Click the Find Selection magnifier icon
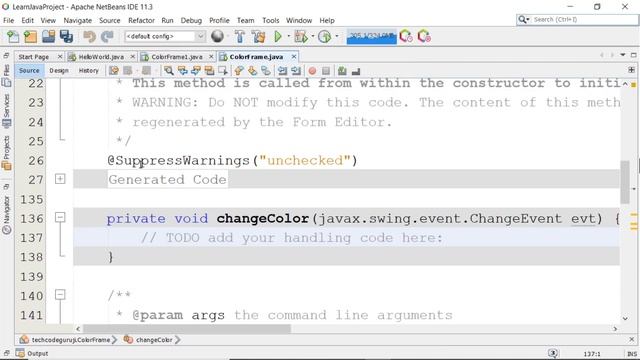 tap(168, 71)
